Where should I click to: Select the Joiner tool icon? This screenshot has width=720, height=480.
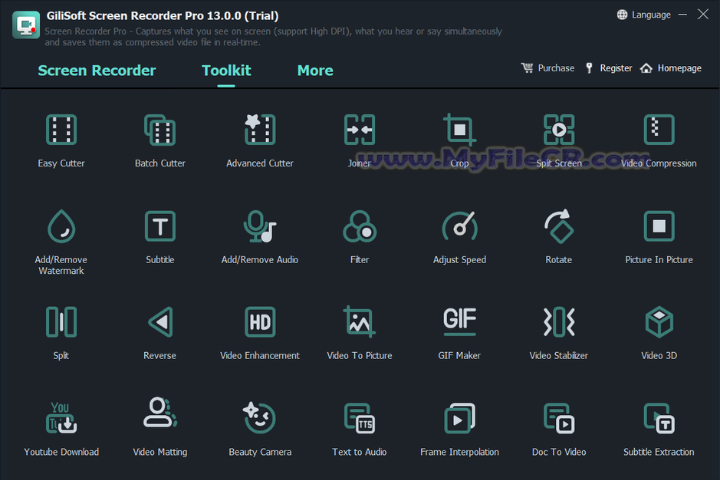pos(360,130)
